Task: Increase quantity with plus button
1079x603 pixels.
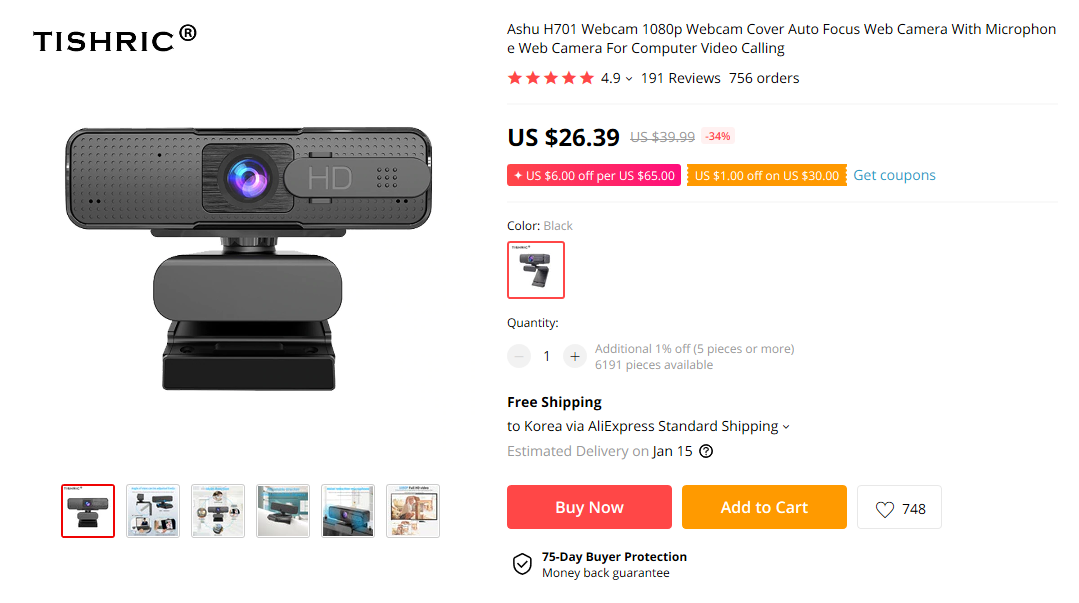Action: (x=575, y=356)
